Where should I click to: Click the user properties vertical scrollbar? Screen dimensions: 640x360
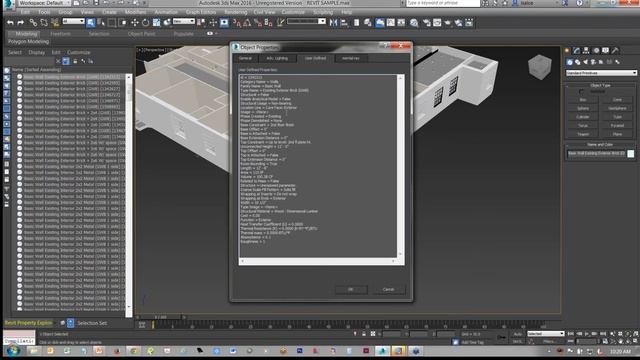click(400, 166)
